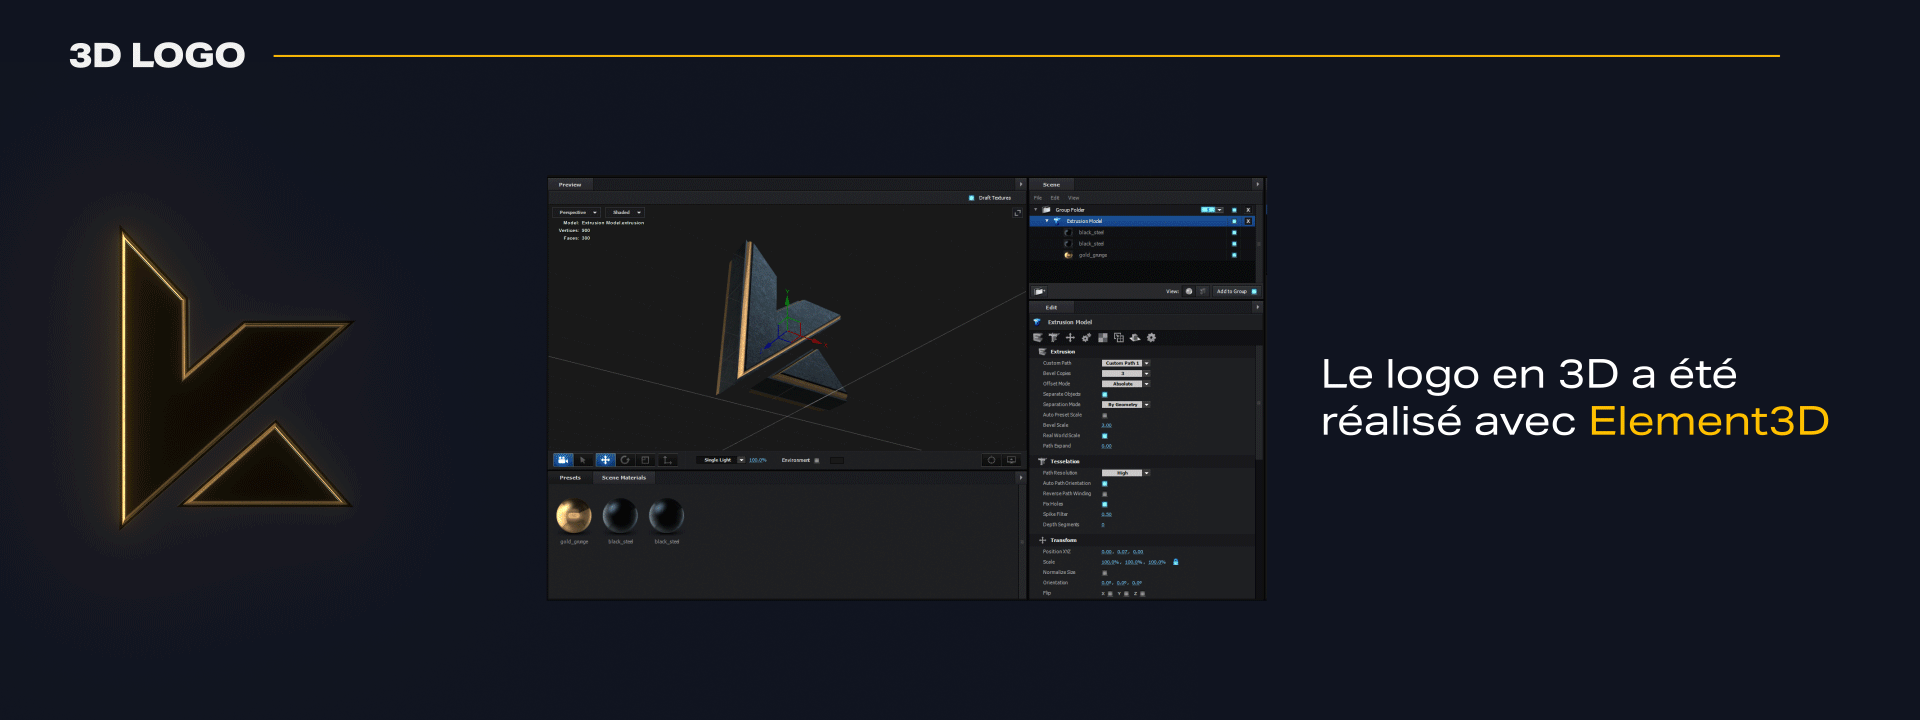Open the Scene View menu
The image size is (1920, 720).
(1074, 198)
